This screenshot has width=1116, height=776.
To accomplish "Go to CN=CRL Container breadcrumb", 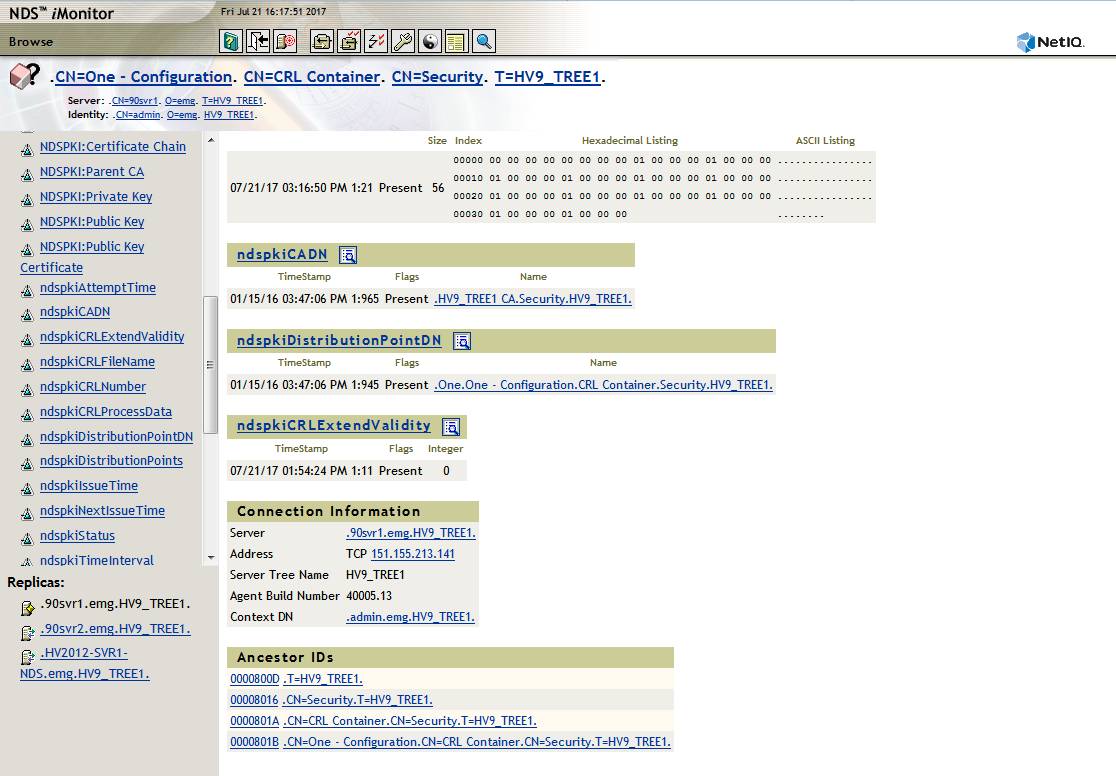I will tap(312, 77).
